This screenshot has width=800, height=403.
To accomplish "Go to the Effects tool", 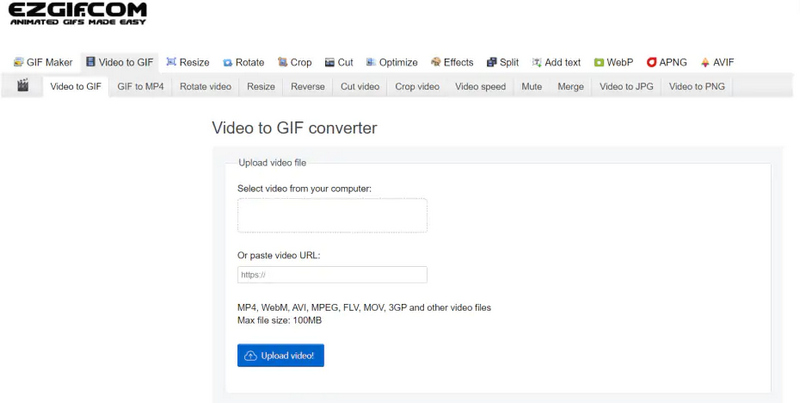I will tap(452, 62).
